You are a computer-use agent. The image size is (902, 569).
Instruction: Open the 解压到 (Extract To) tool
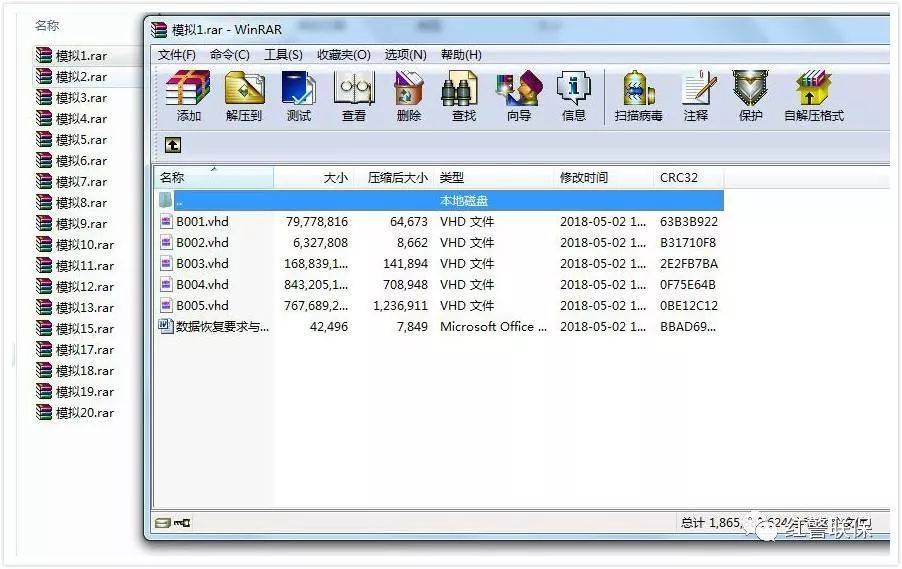point(244,96)
